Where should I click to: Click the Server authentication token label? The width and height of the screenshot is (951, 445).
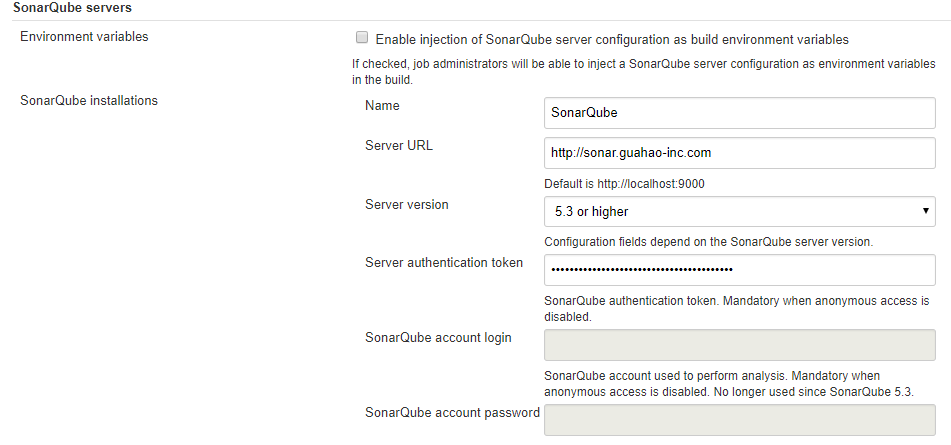point(444,263)
